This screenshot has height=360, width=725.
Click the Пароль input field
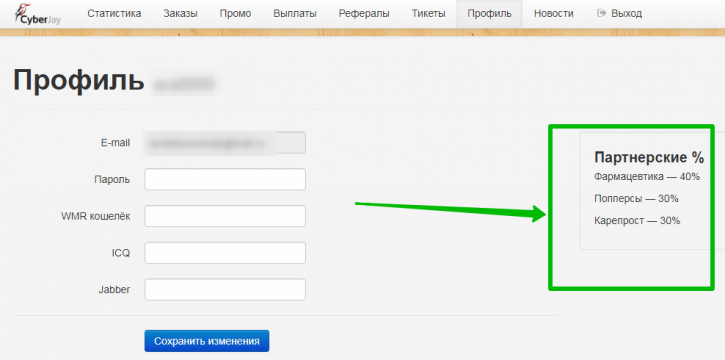225,179
